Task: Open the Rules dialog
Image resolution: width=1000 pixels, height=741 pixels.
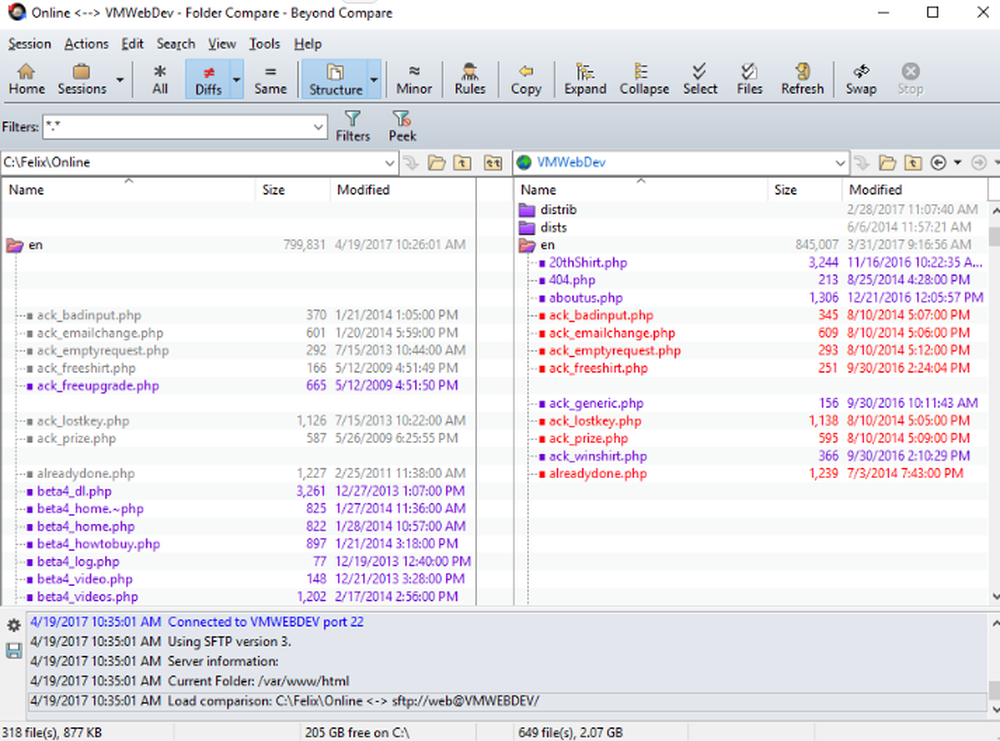Action: 470,79
